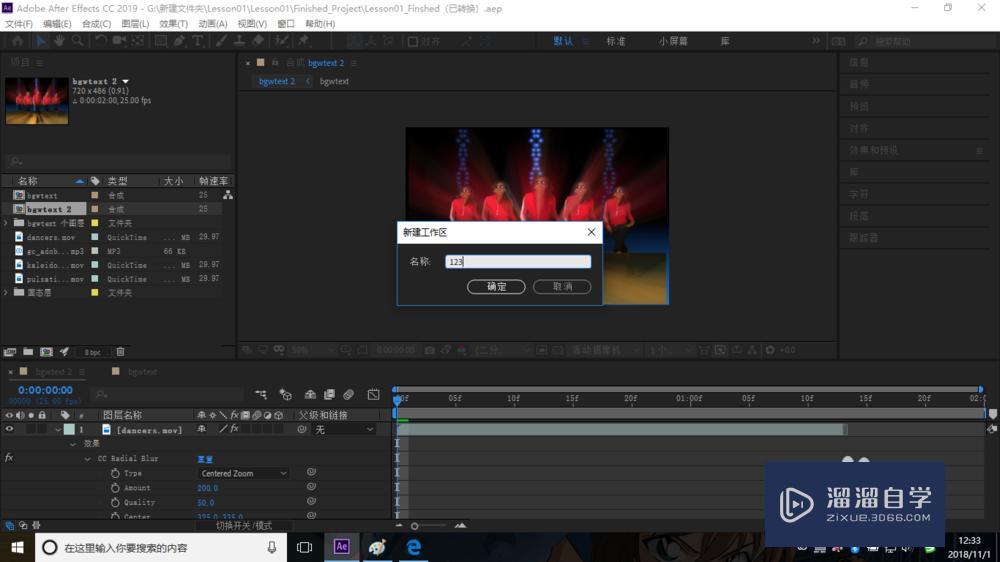Select the Hand tool

point(59,41)
